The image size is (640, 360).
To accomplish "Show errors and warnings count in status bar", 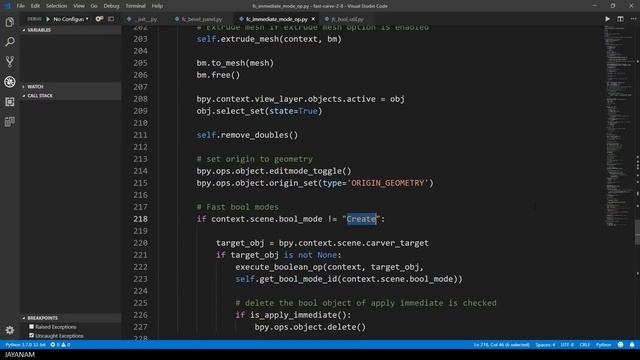I will click(x=60, y=344).
